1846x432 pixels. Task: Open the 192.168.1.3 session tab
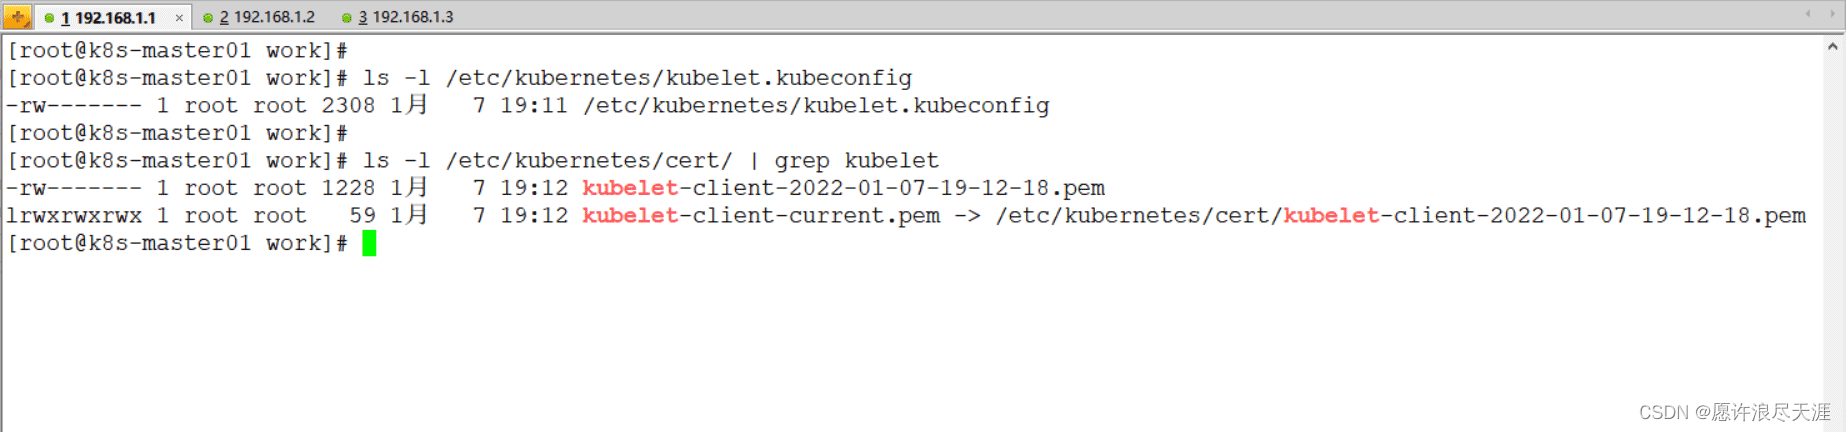[405, 17]
